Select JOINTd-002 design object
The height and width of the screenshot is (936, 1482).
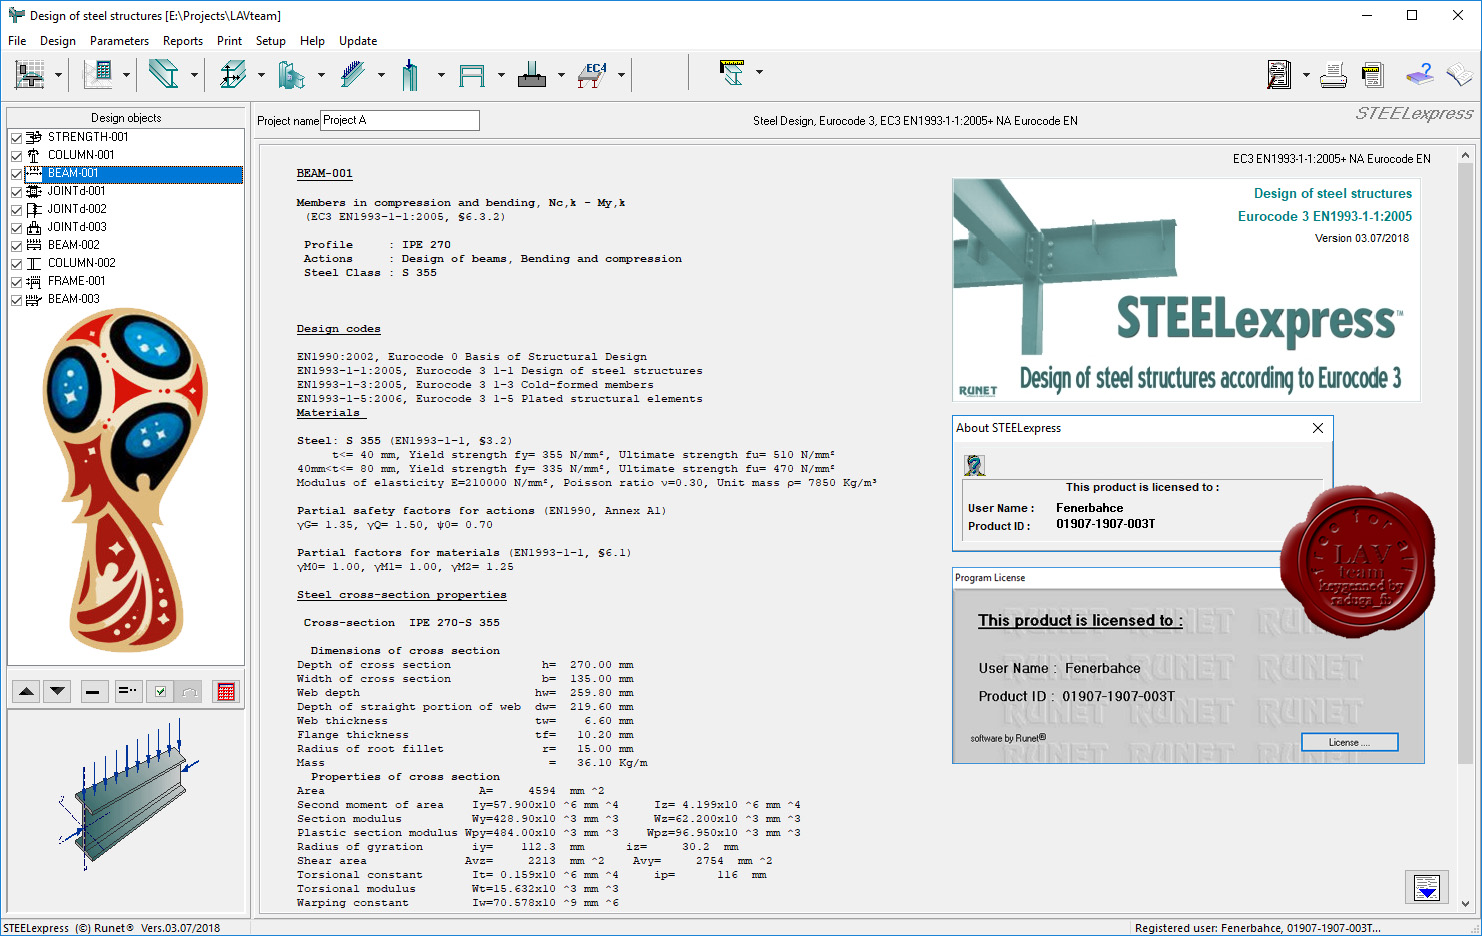tap(77, 209)
